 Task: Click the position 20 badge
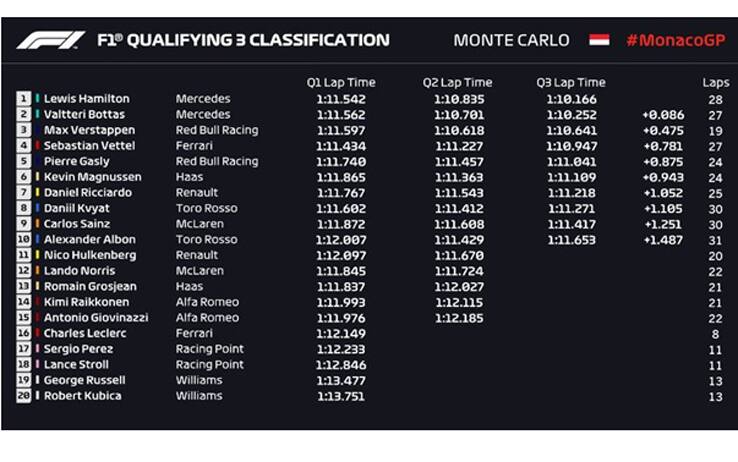coord(23,396)
